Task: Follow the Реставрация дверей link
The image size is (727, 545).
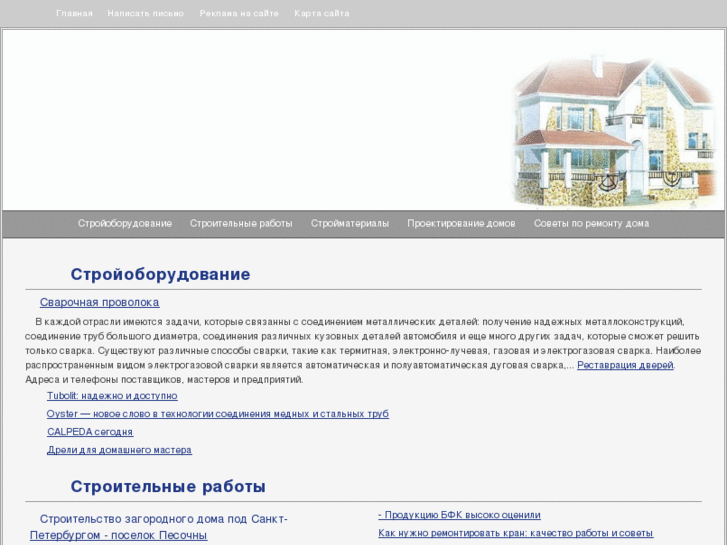Action: 625,365
